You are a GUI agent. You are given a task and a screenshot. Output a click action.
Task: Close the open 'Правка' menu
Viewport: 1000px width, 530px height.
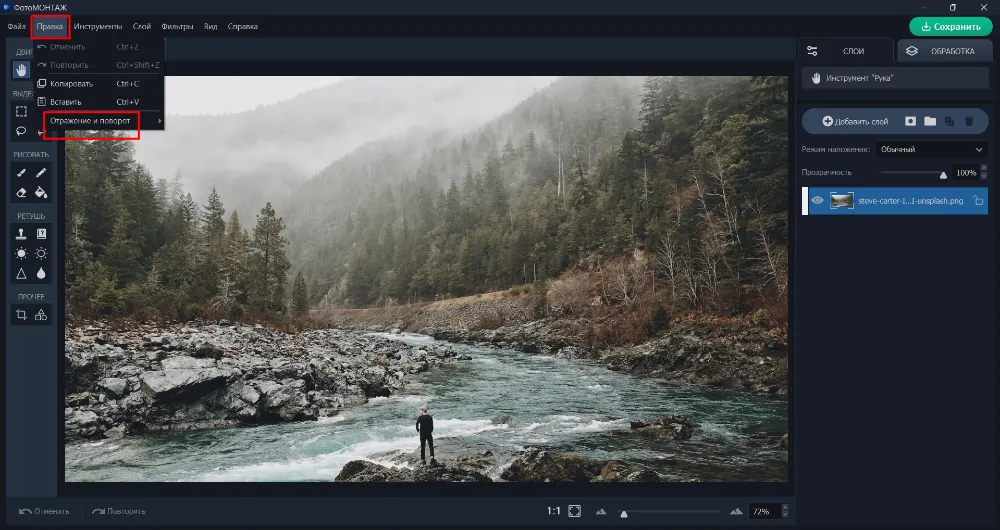tap(50, 27)
